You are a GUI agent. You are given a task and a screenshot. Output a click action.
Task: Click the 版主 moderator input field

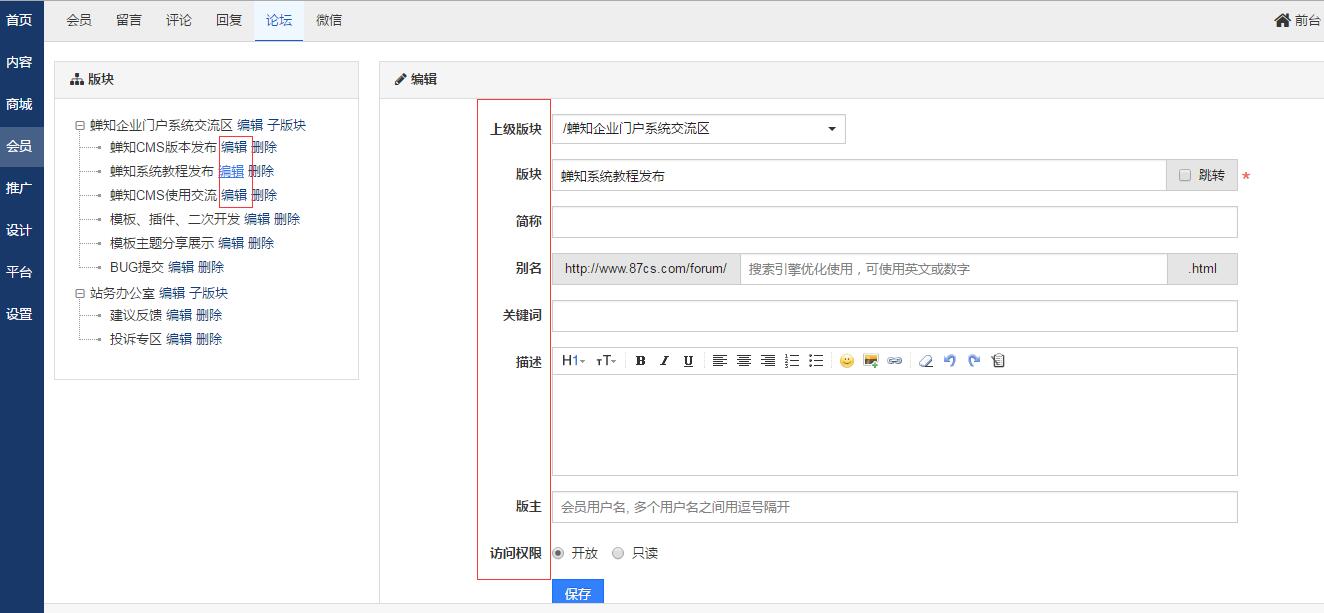tap(894, 507)
